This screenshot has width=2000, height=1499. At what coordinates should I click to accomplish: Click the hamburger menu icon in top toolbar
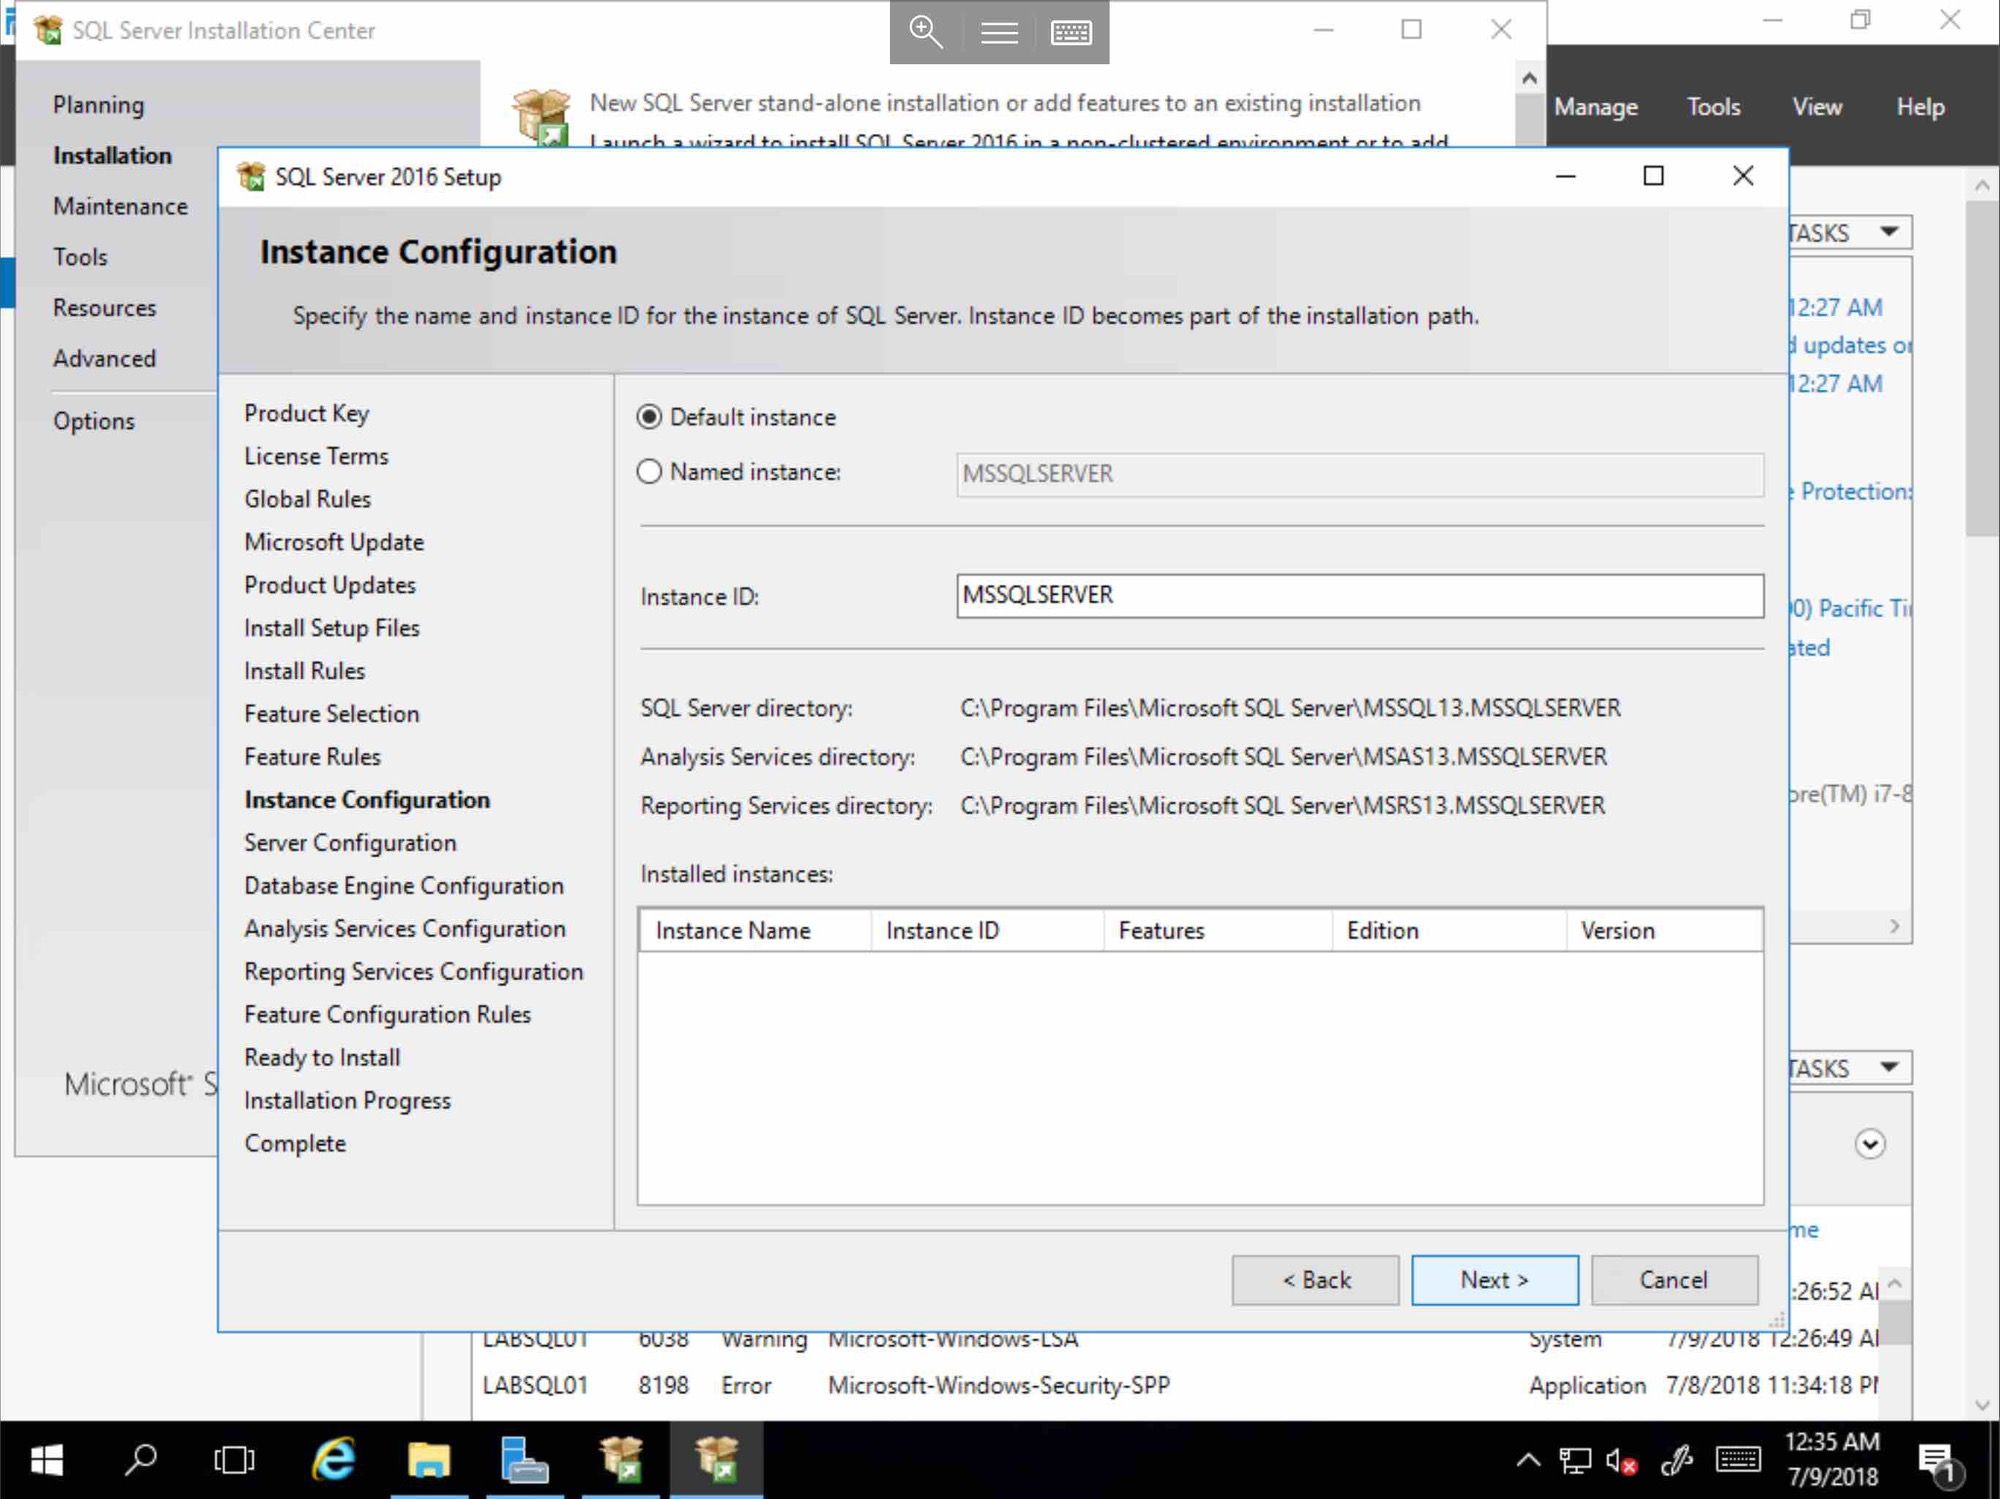[x=999, y=33]
